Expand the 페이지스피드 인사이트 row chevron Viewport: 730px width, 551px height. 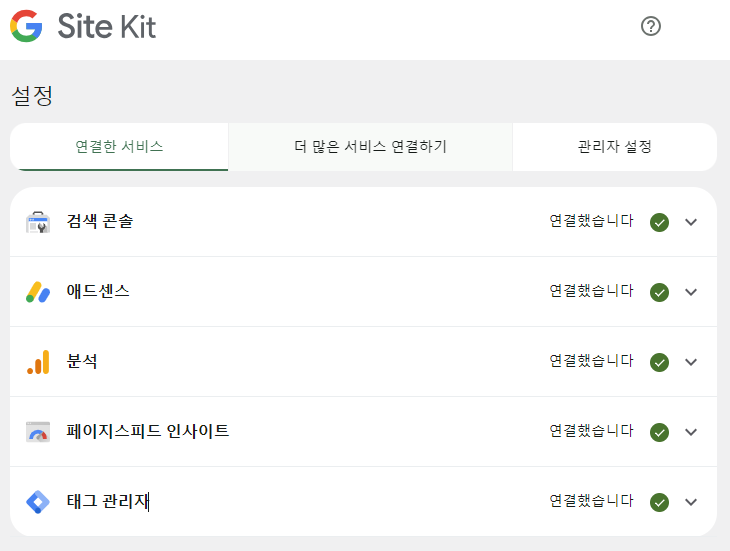coord(691,432)
